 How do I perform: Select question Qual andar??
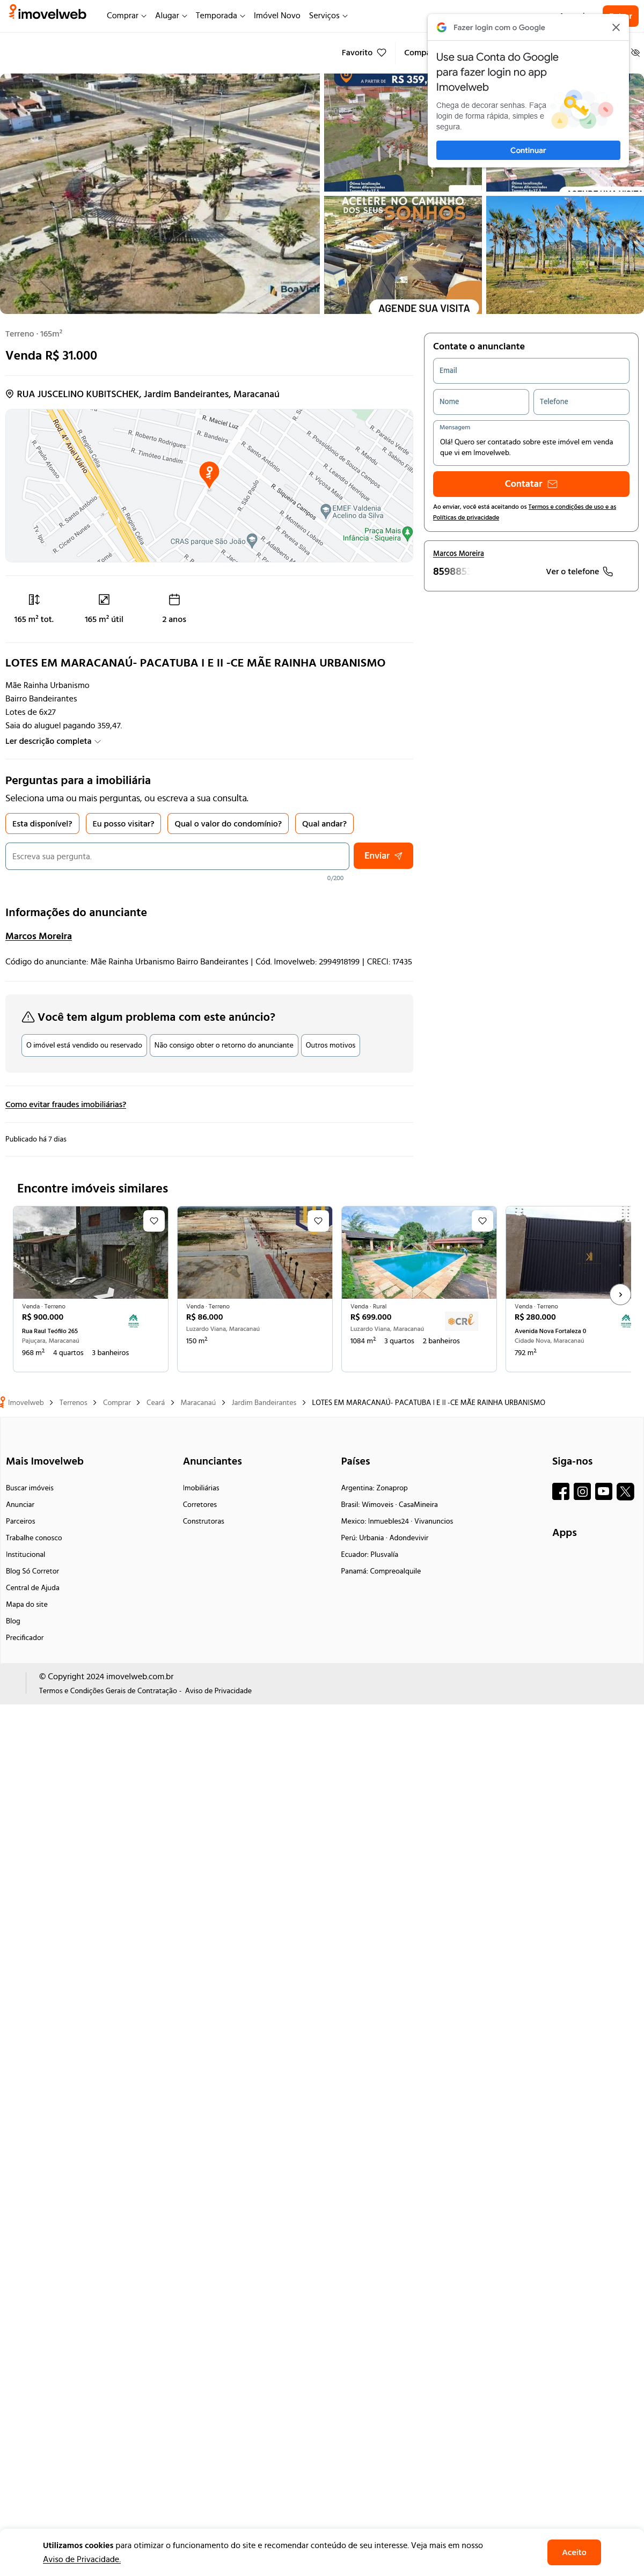pos(324,824)
